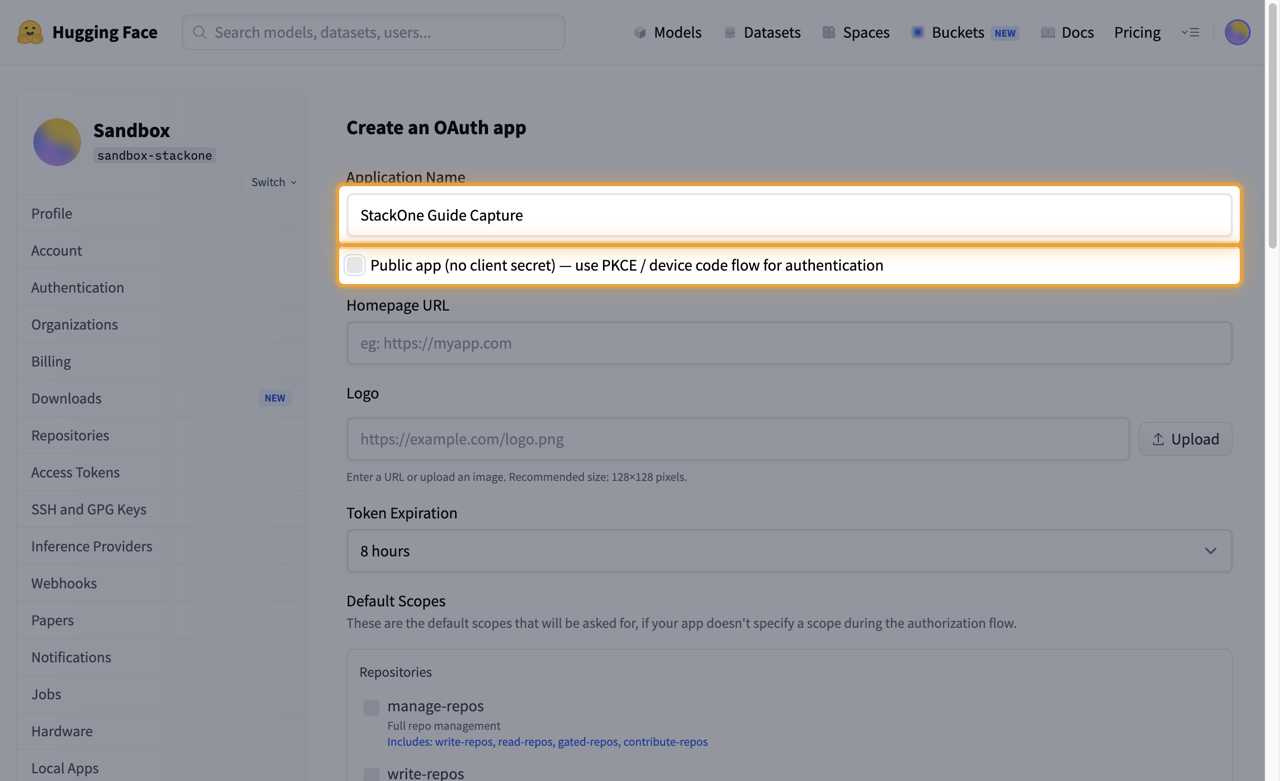
Task: Follow the write-repos link under manage-repos includes
Action: point(464,742)
